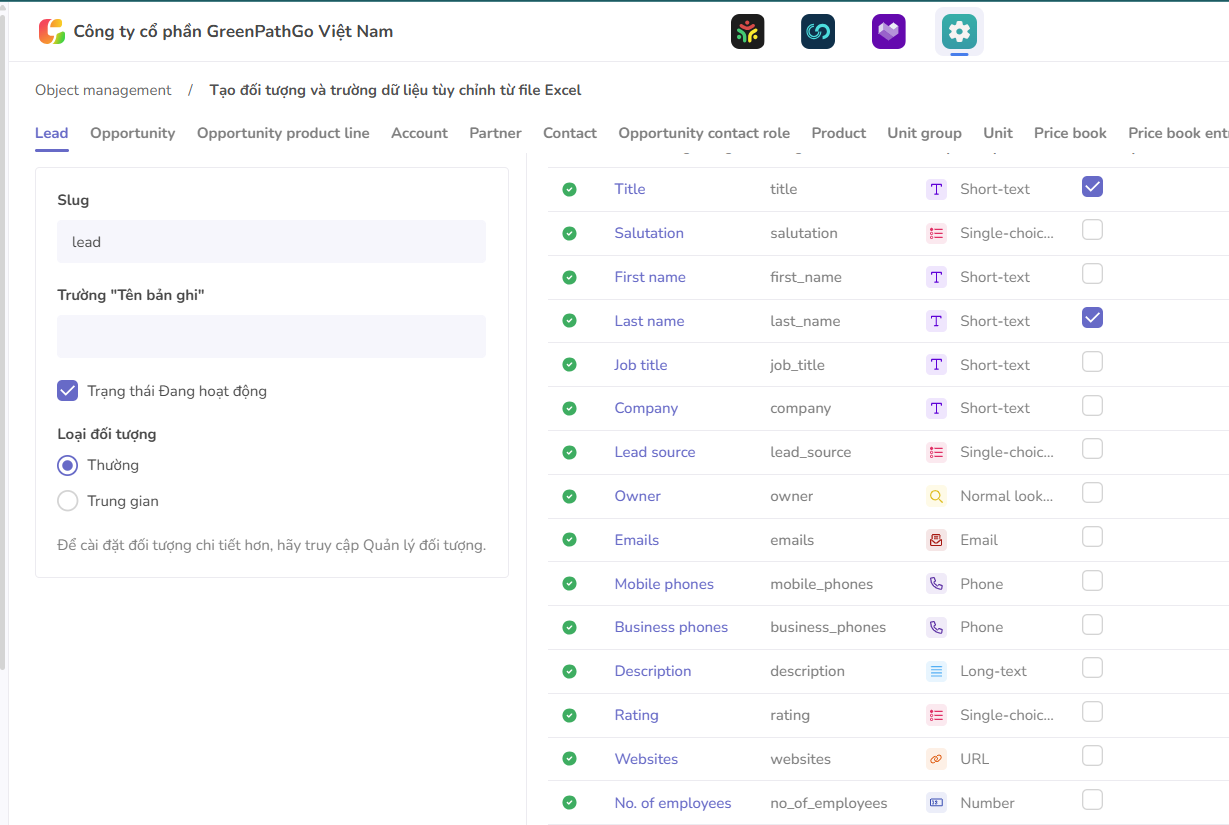The height and width of the screenshot is (825, 1229).
Task: Check the Description row checkbox
Action: [1093, 668]
